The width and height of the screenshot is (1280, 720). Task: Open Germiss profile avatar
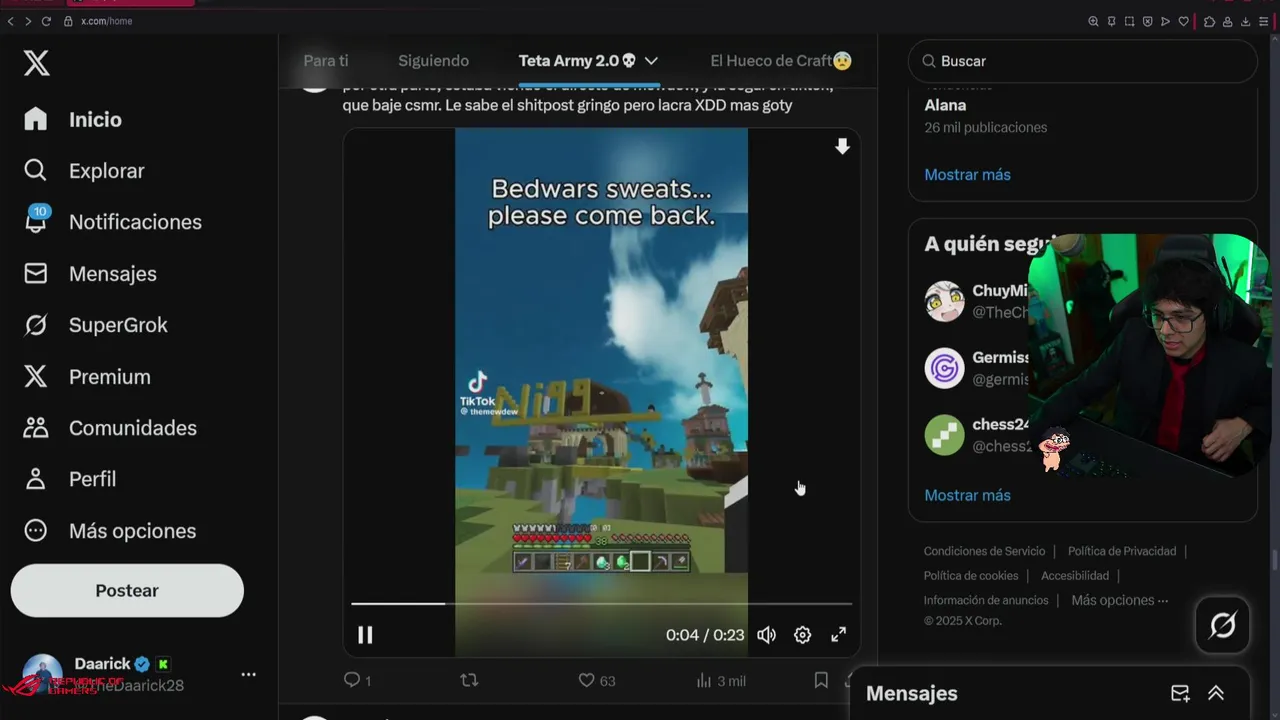[x=944, y=369]
